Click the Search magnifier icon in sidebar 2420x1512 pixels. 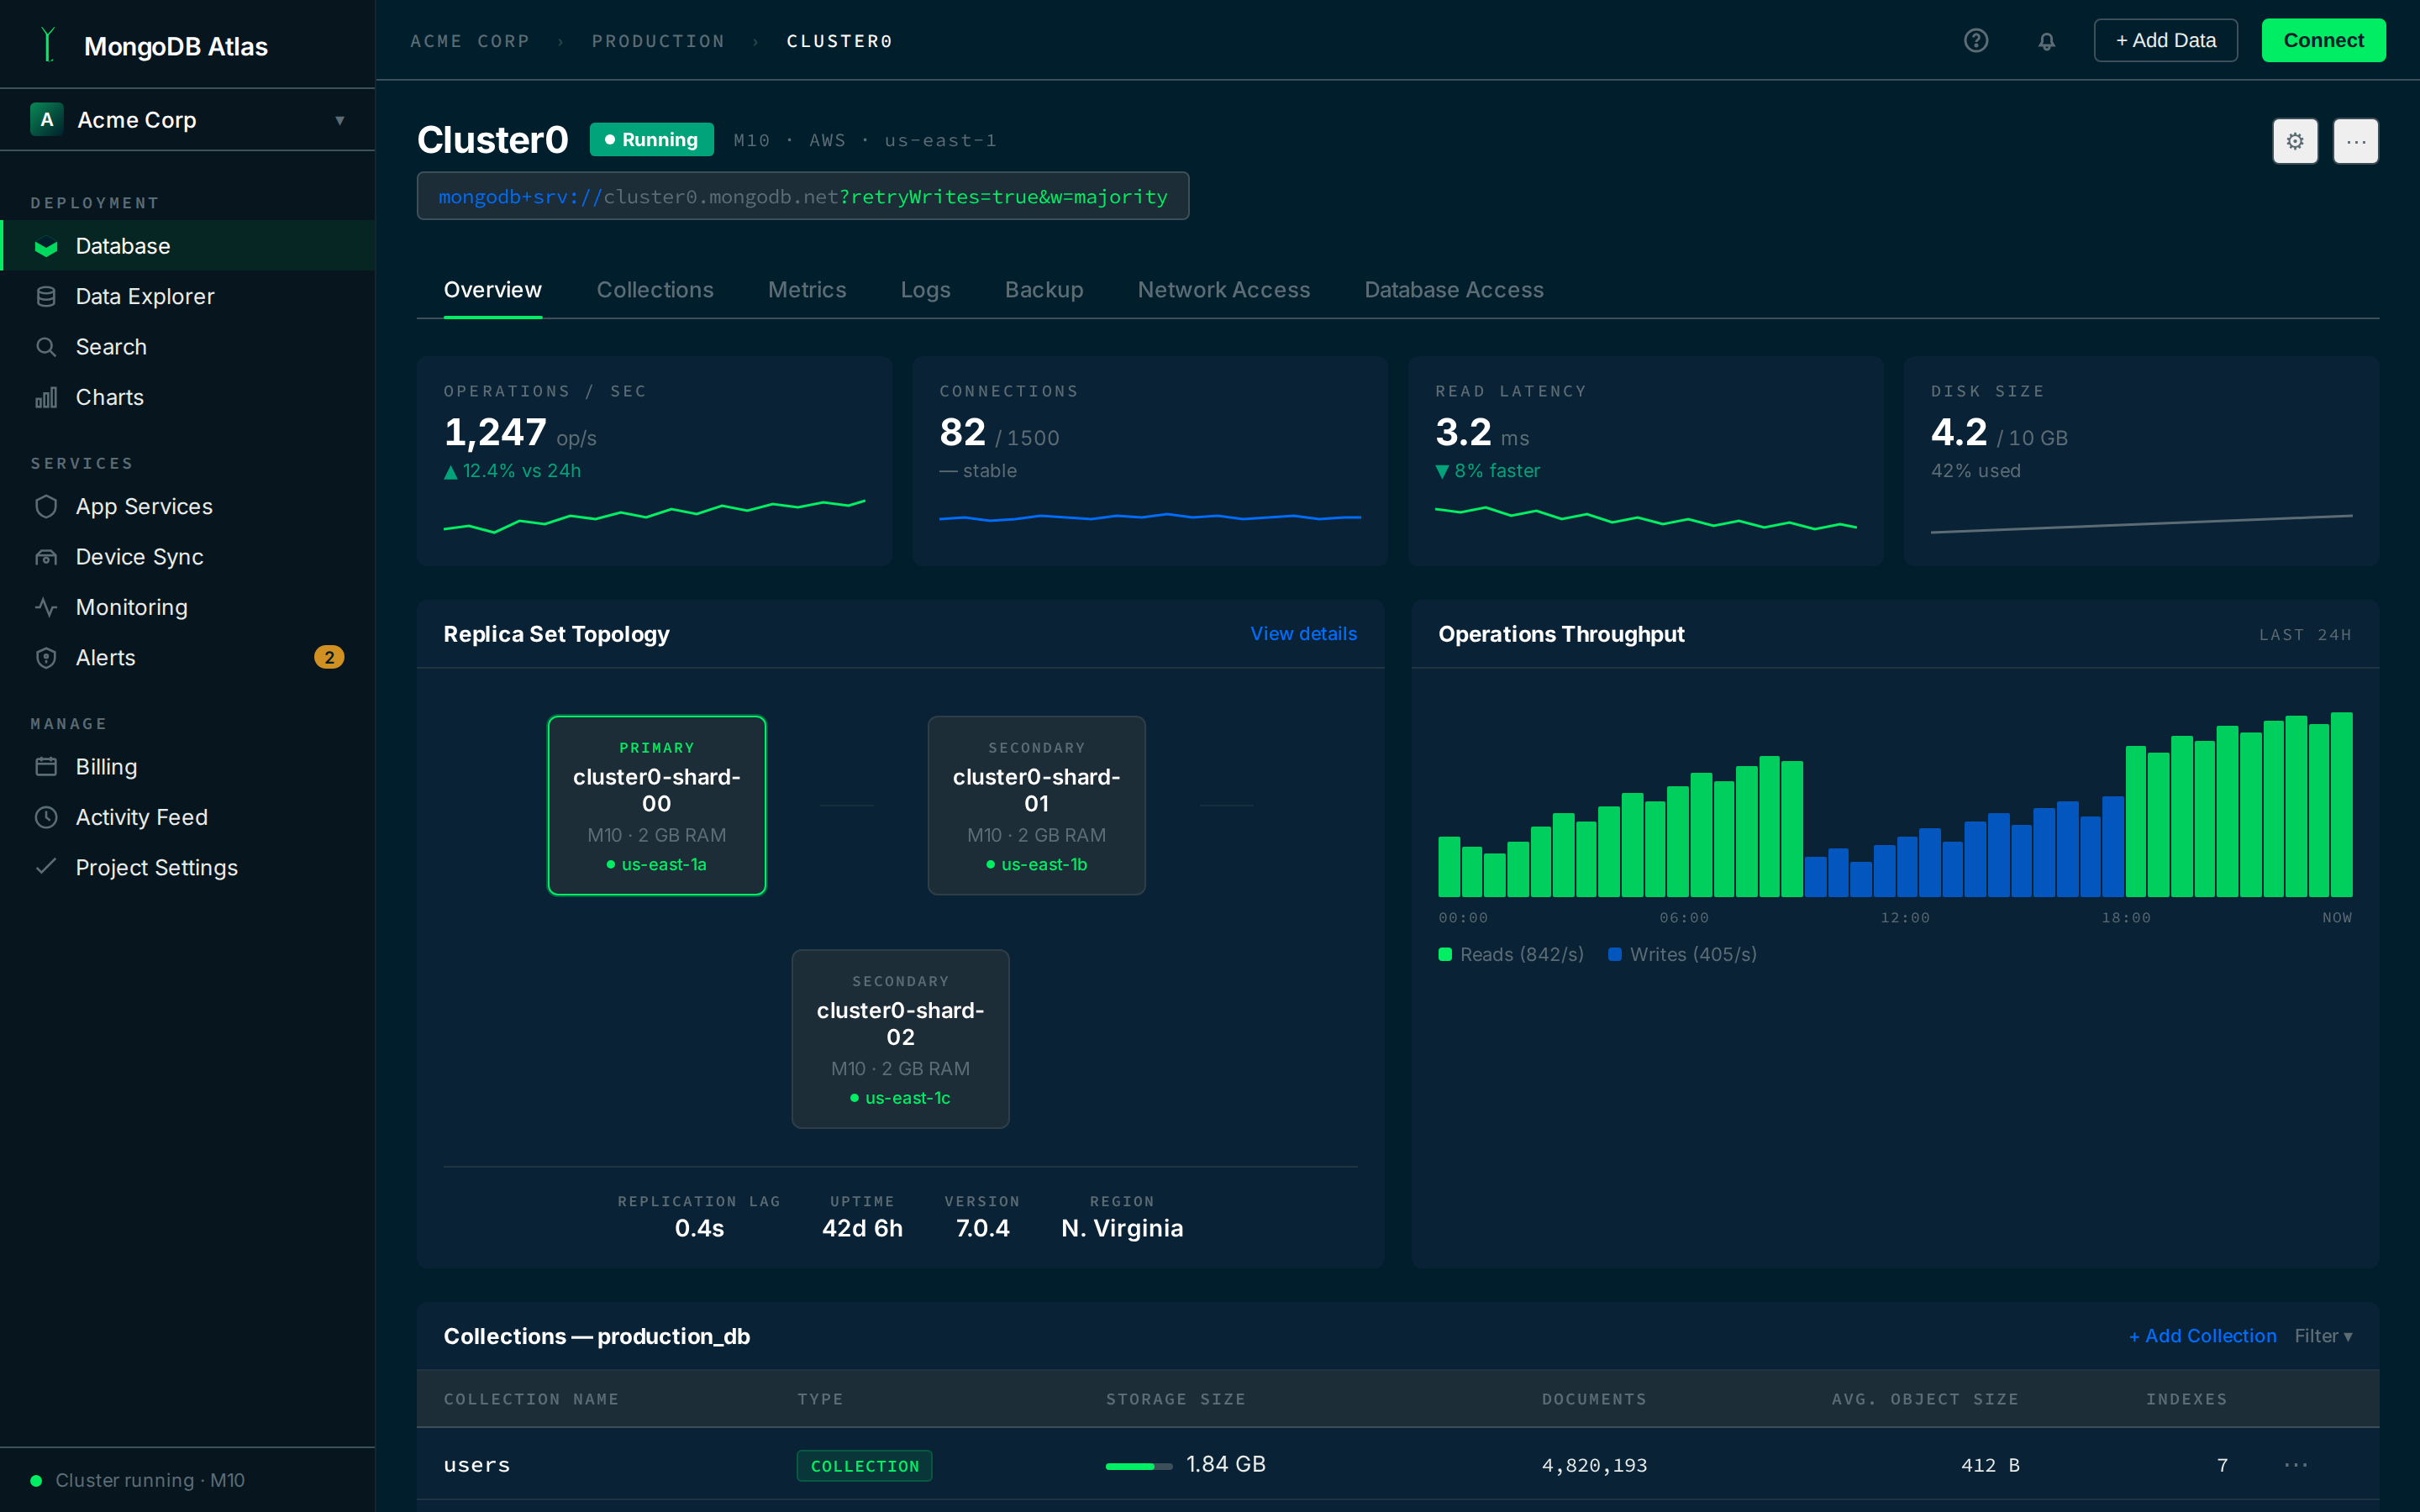pyautogui.click(x=46, y=347)
